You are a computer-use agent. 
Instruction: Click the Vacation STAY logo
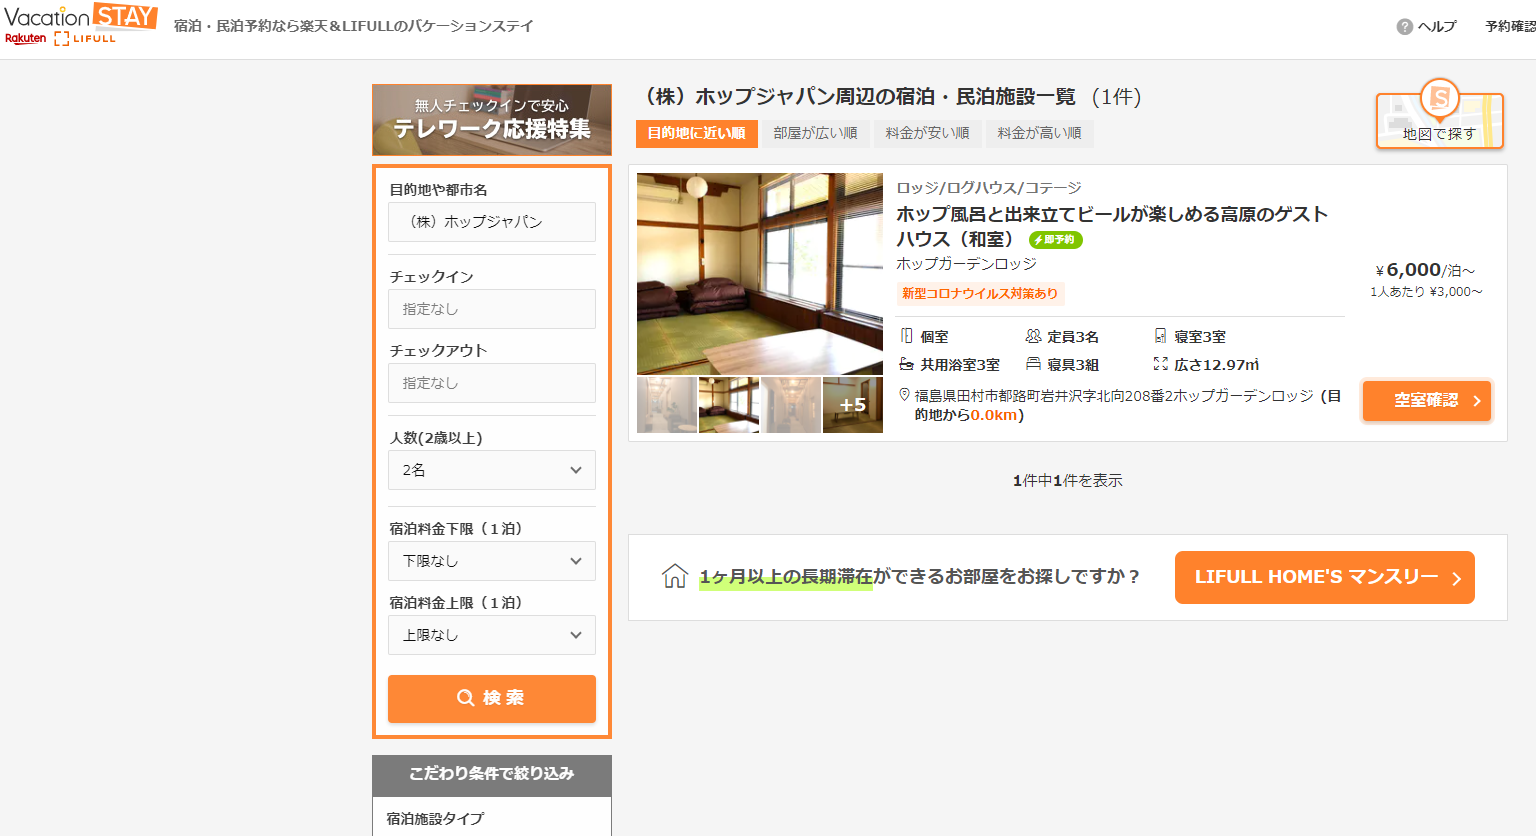point(80,24)
